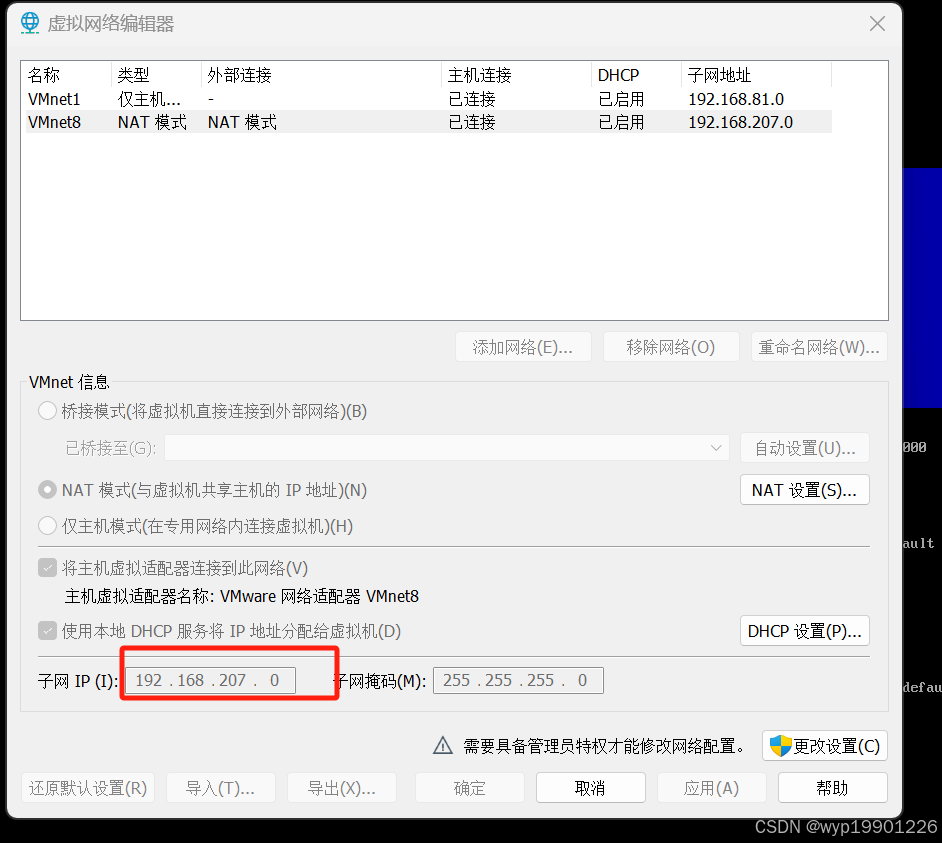Select the NAT 模式 radio button
The image size is (942, 843).
(47, 490)
